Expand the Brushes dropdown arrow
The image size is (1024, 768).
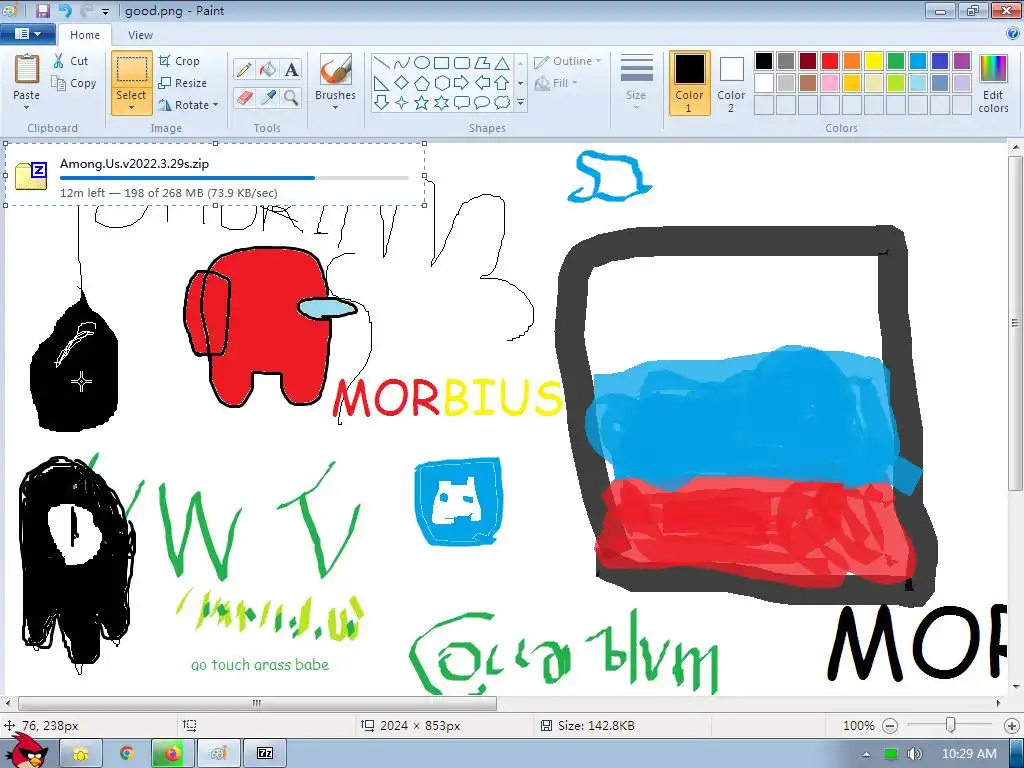point(335,107)
